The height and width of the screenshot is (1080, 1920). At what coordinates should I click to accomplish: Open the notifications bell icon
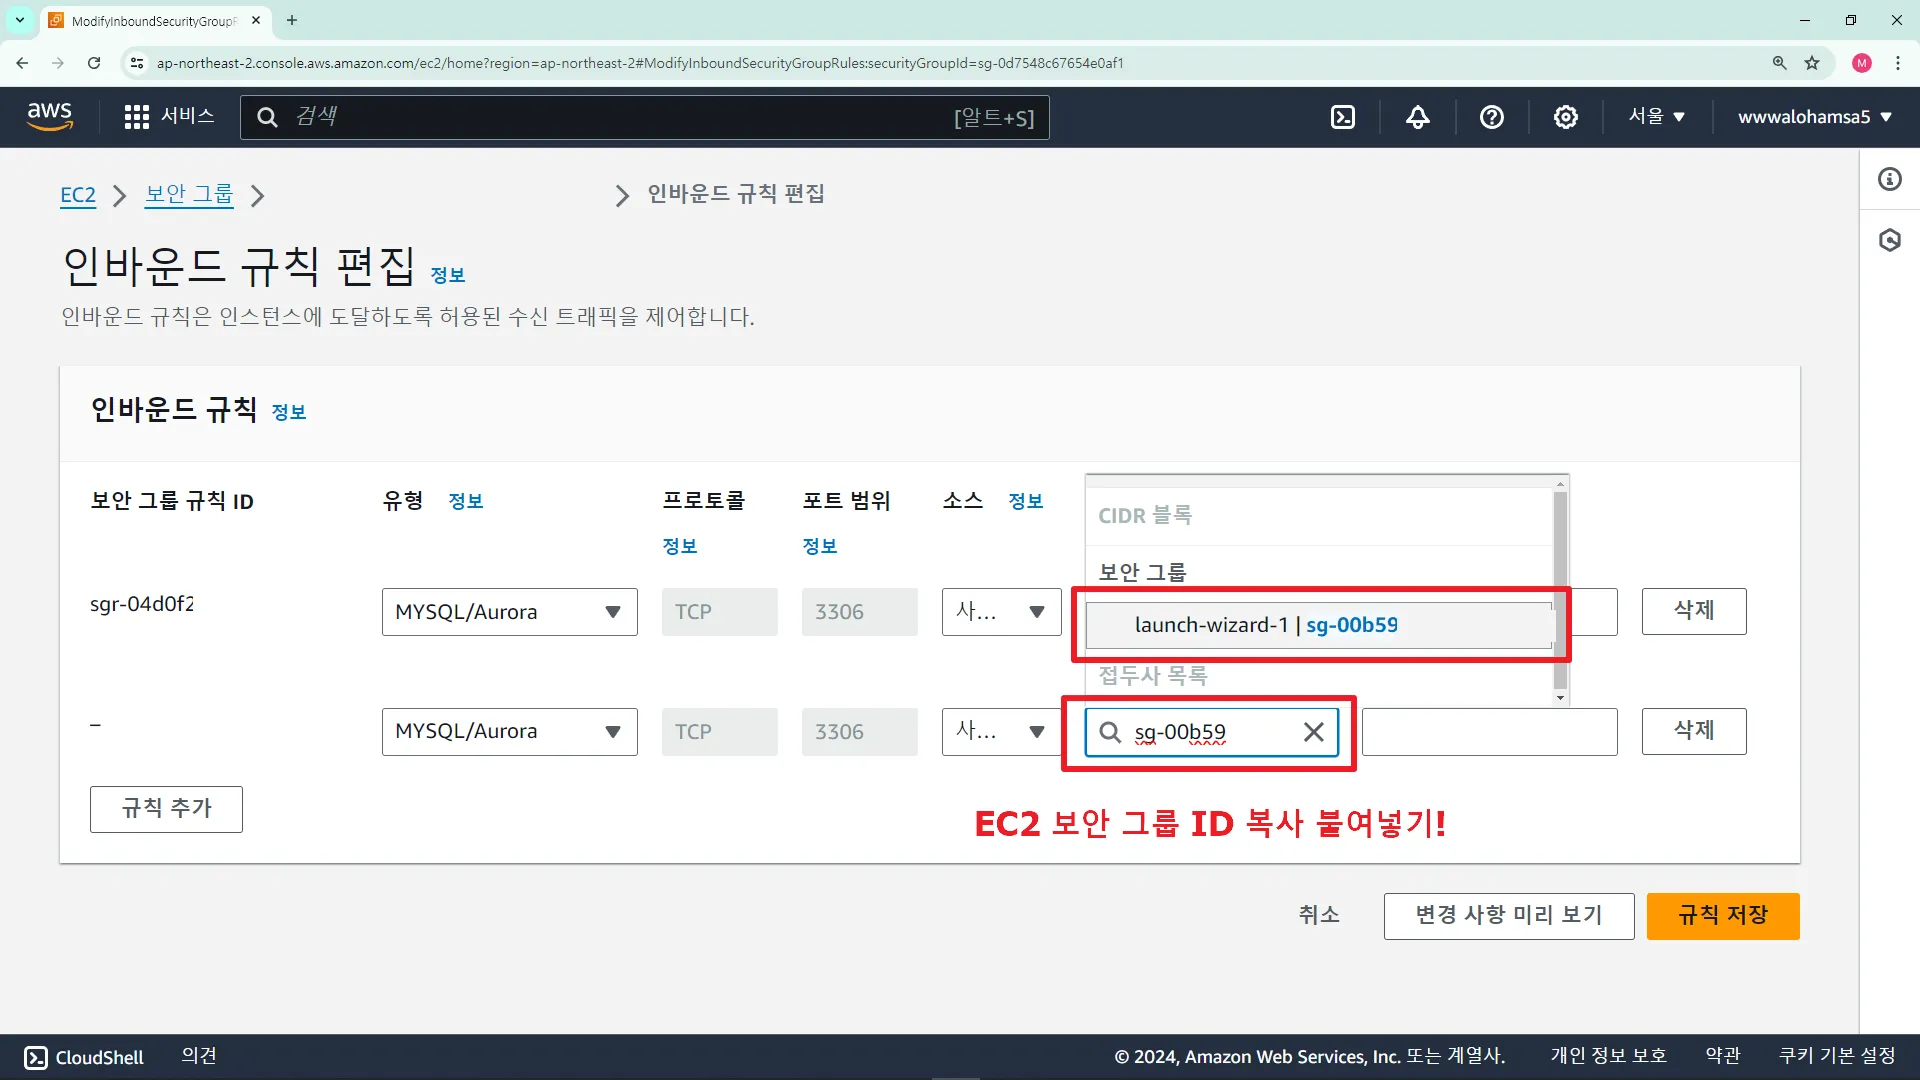[1417, 117]
